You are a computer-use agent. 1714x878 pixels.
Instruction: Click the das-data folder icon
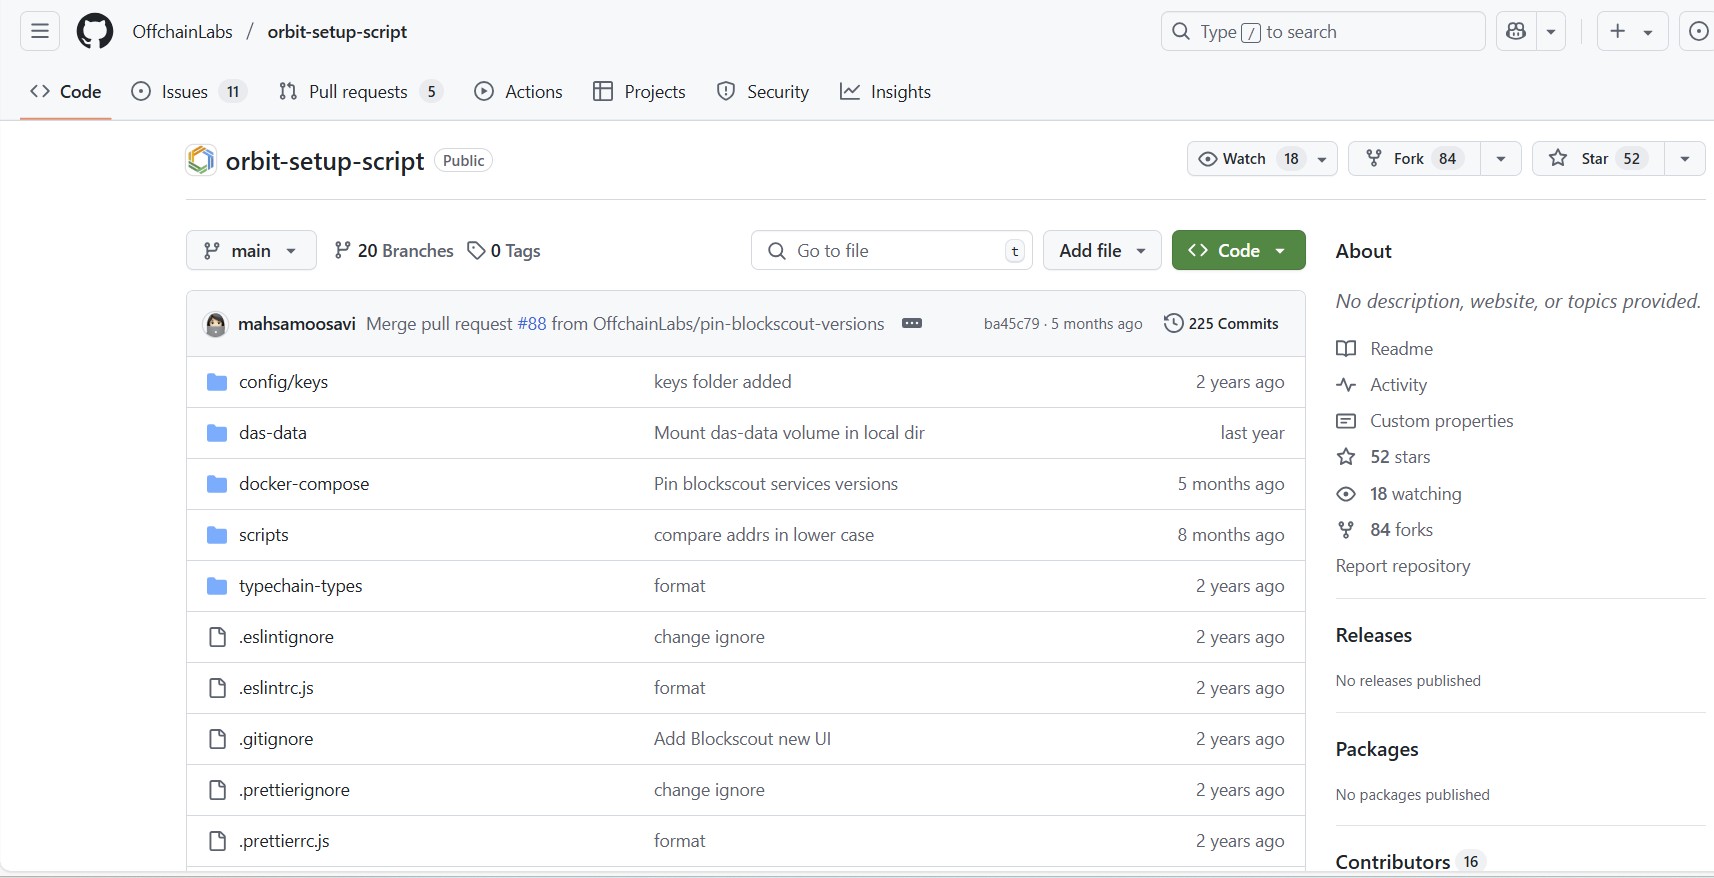[x=217, y=433]
